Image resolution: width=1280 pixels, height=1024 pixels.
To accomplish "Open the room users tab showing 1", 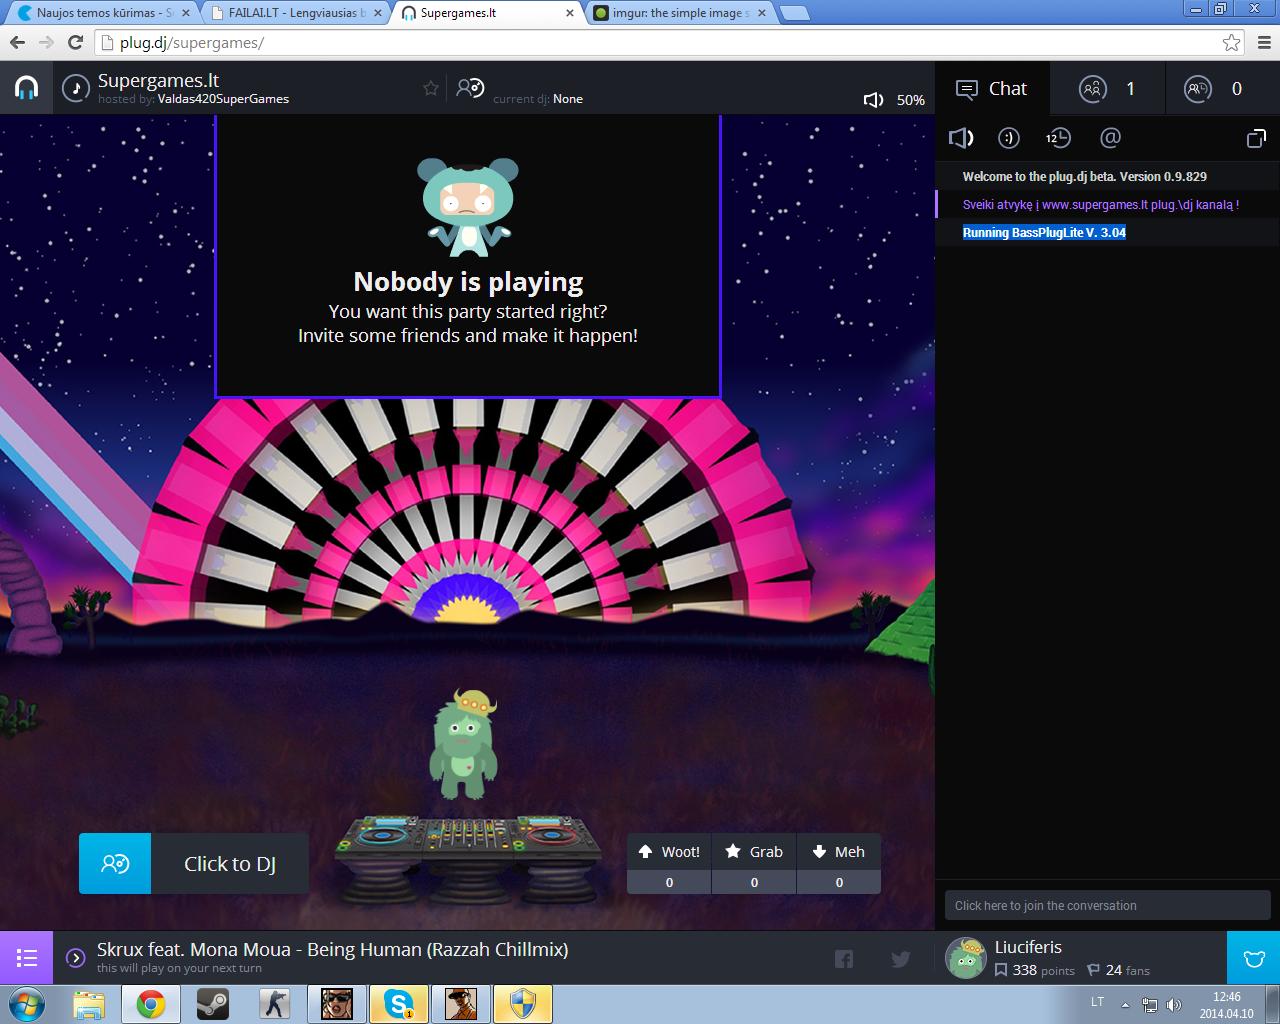I will point(1108,88).
